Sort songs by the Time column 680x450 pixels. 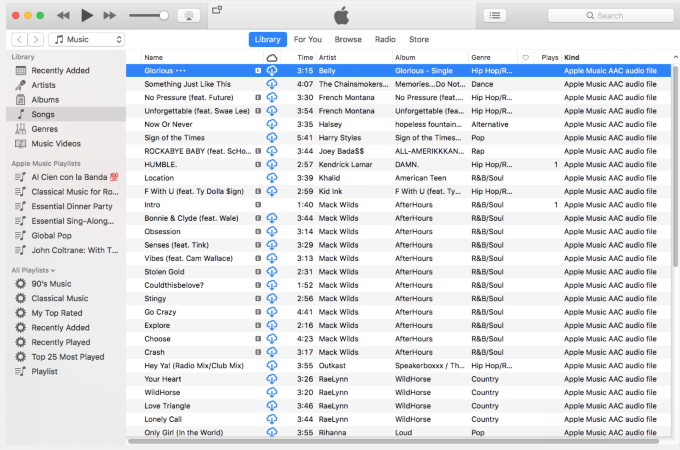coord(299,58)
